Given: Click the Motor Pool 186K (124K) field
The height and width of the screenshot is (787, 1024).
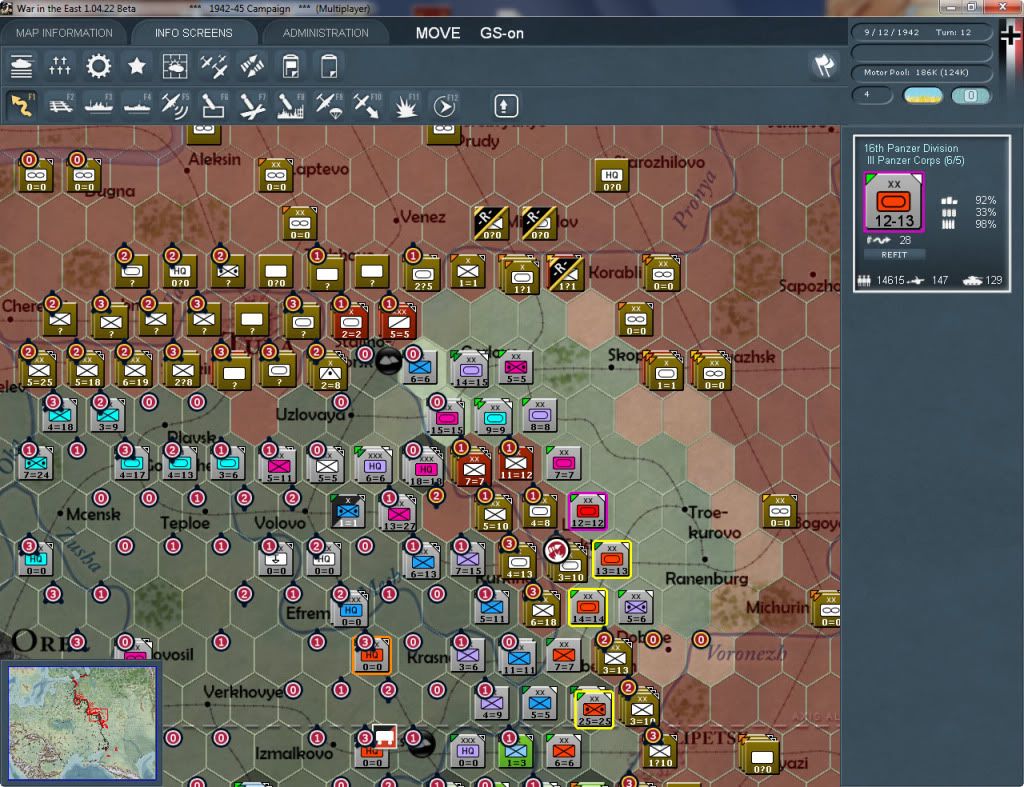Looking at the screenshot, I should coord(921,72).
